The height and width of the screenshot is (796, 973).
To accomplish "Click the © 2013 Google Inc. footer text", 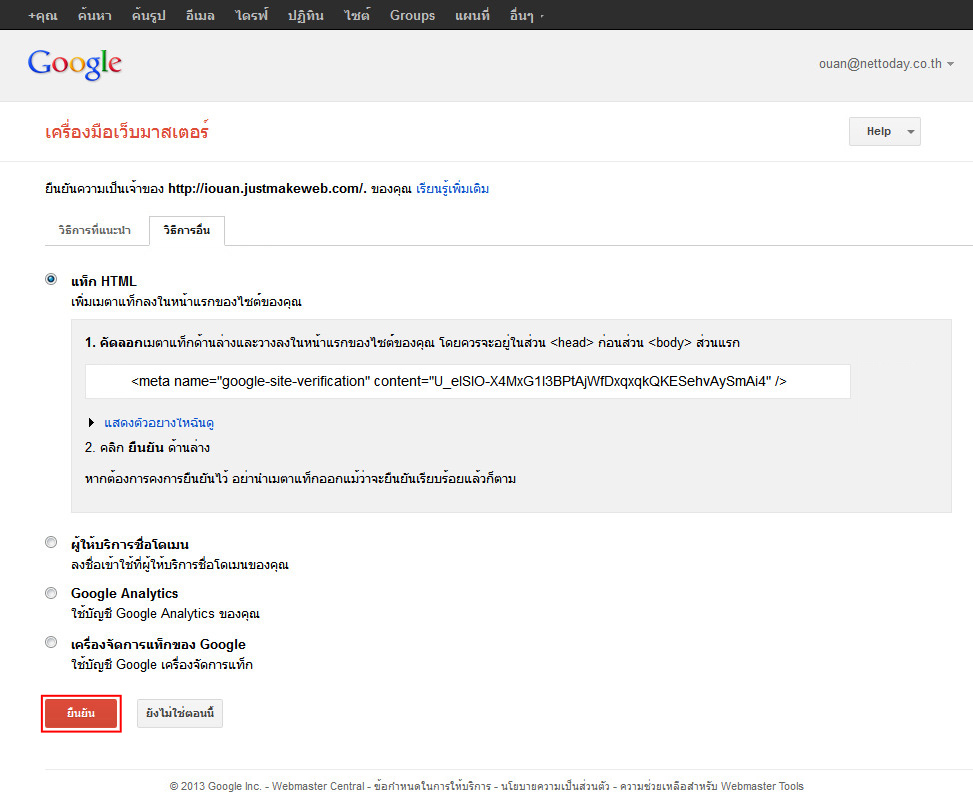I will [x=215, y=786].
